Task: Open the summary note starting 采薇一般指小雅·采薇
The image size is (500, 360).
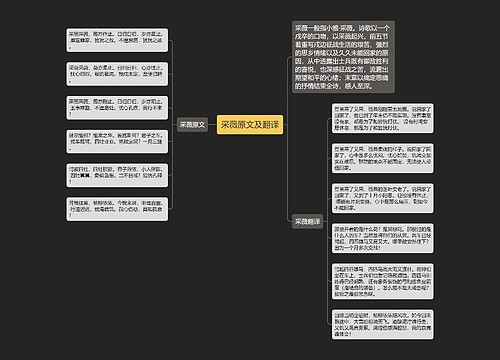Action: pyautogui.click(x=343, y=57)
